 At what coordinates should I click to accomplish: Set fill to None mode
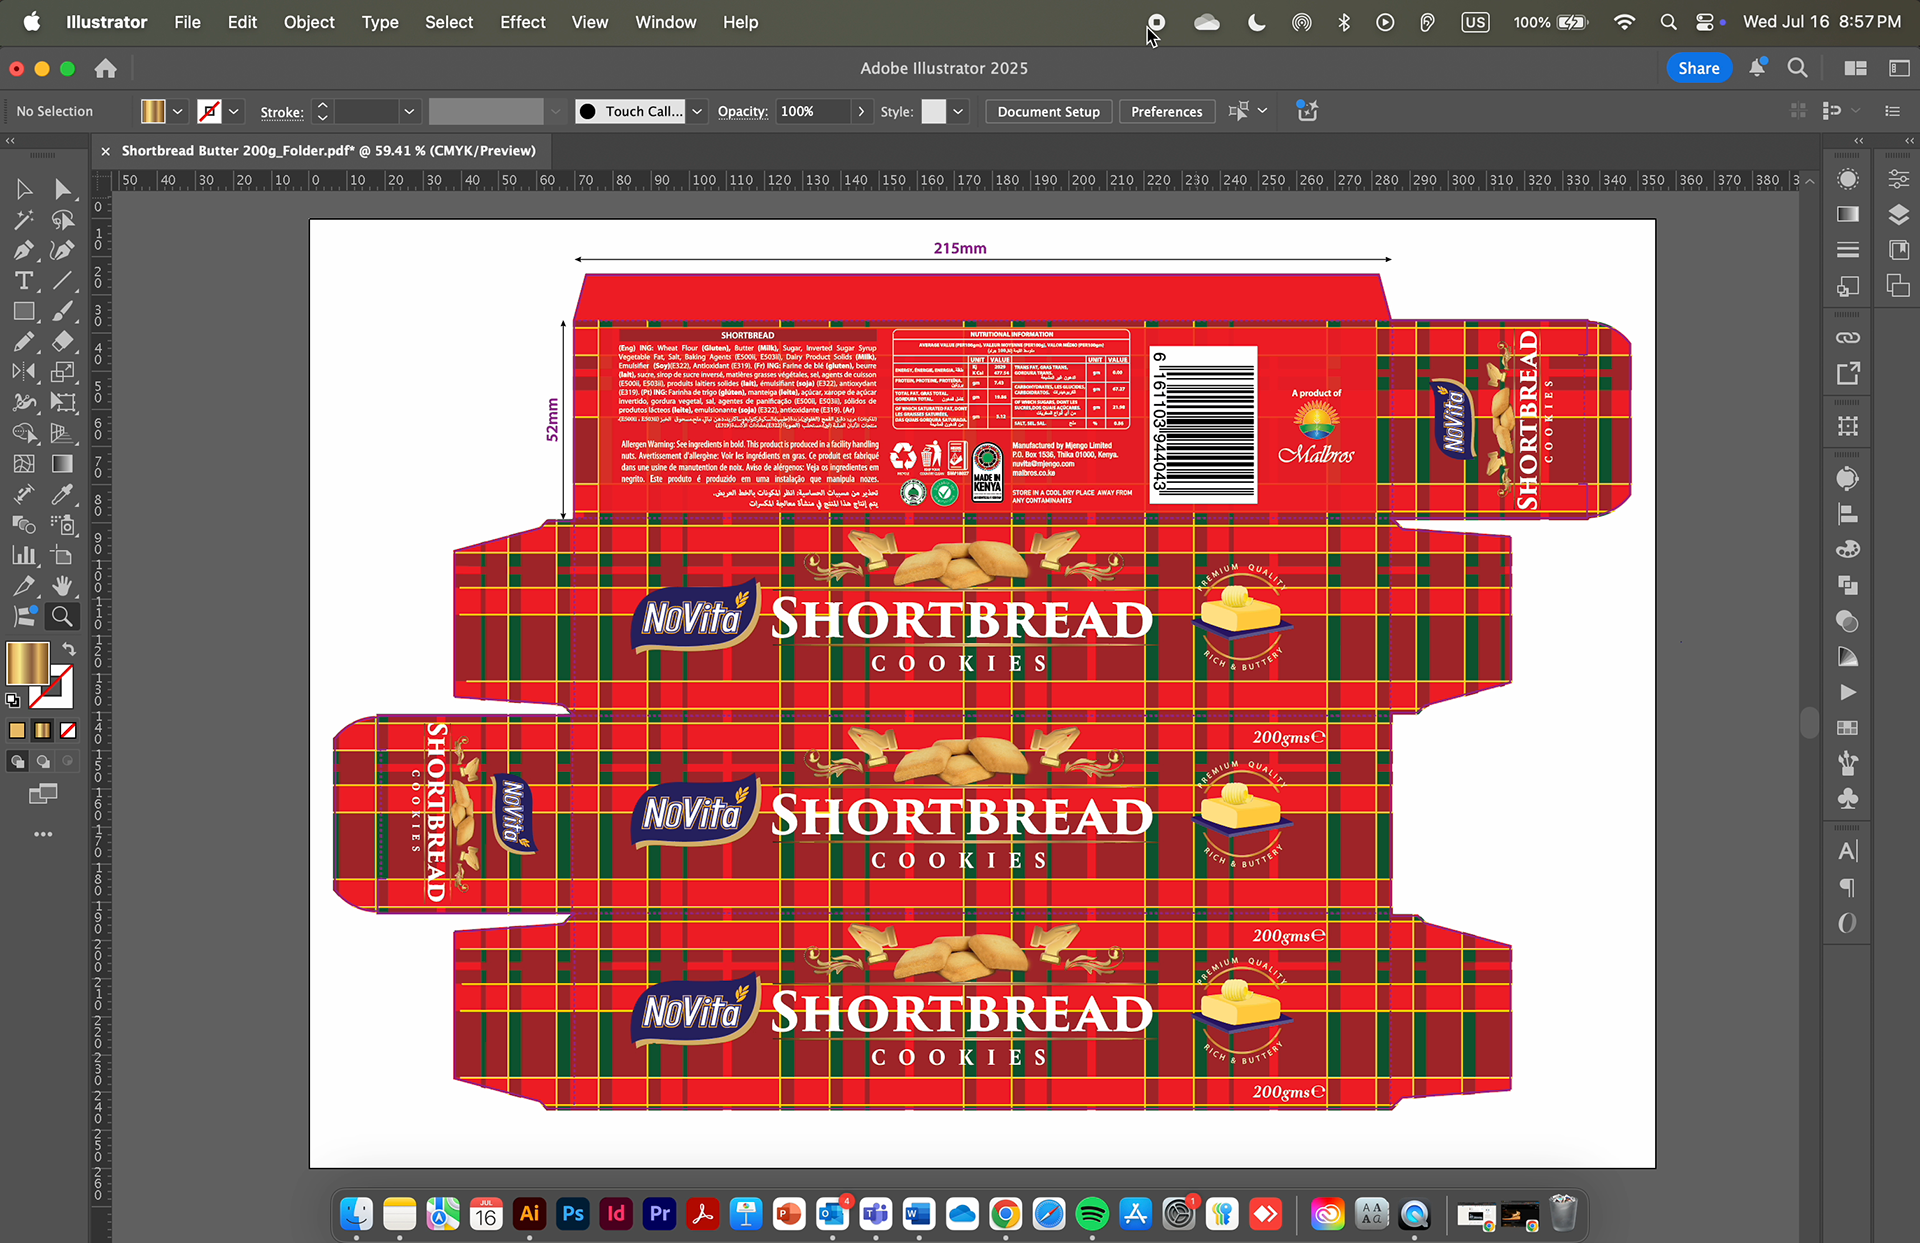click(68, 731)
